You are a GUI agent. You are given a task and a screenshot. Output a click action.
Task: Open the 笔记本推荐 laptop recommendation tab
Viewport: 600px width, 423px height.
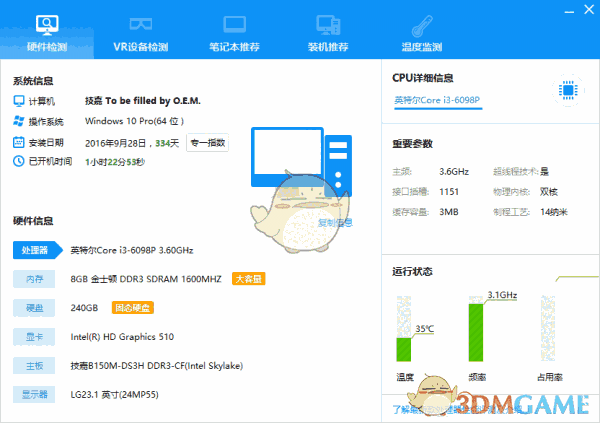tap(234, 34)
